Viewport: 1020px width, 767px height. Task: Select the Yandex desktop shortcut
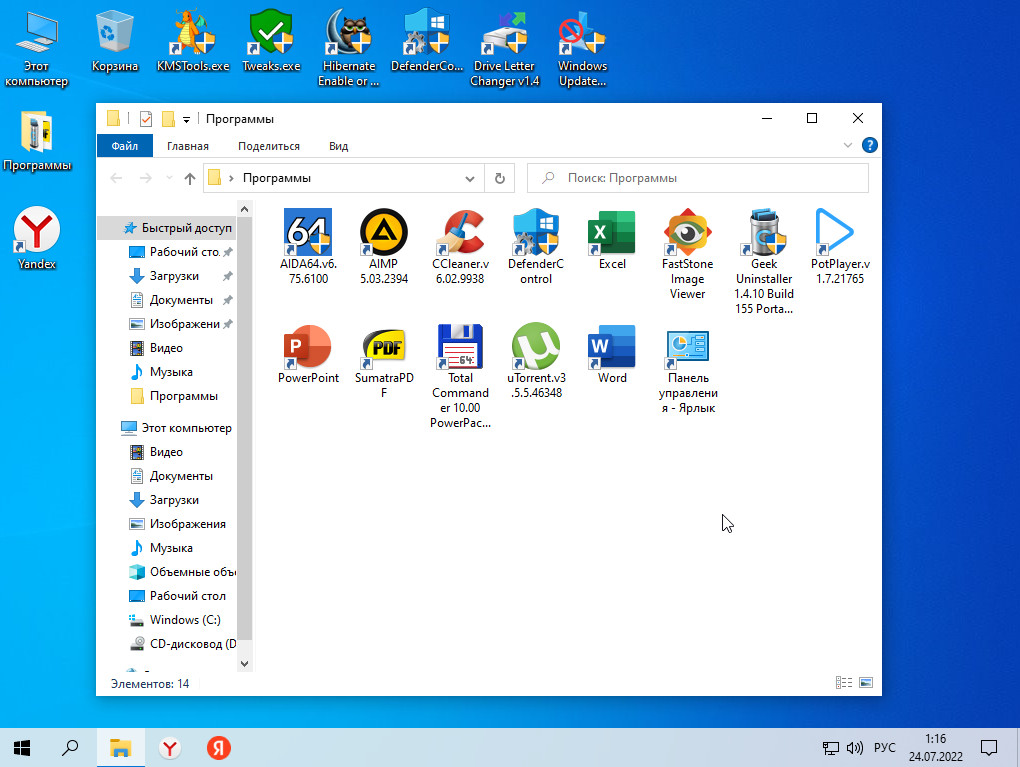36,230
